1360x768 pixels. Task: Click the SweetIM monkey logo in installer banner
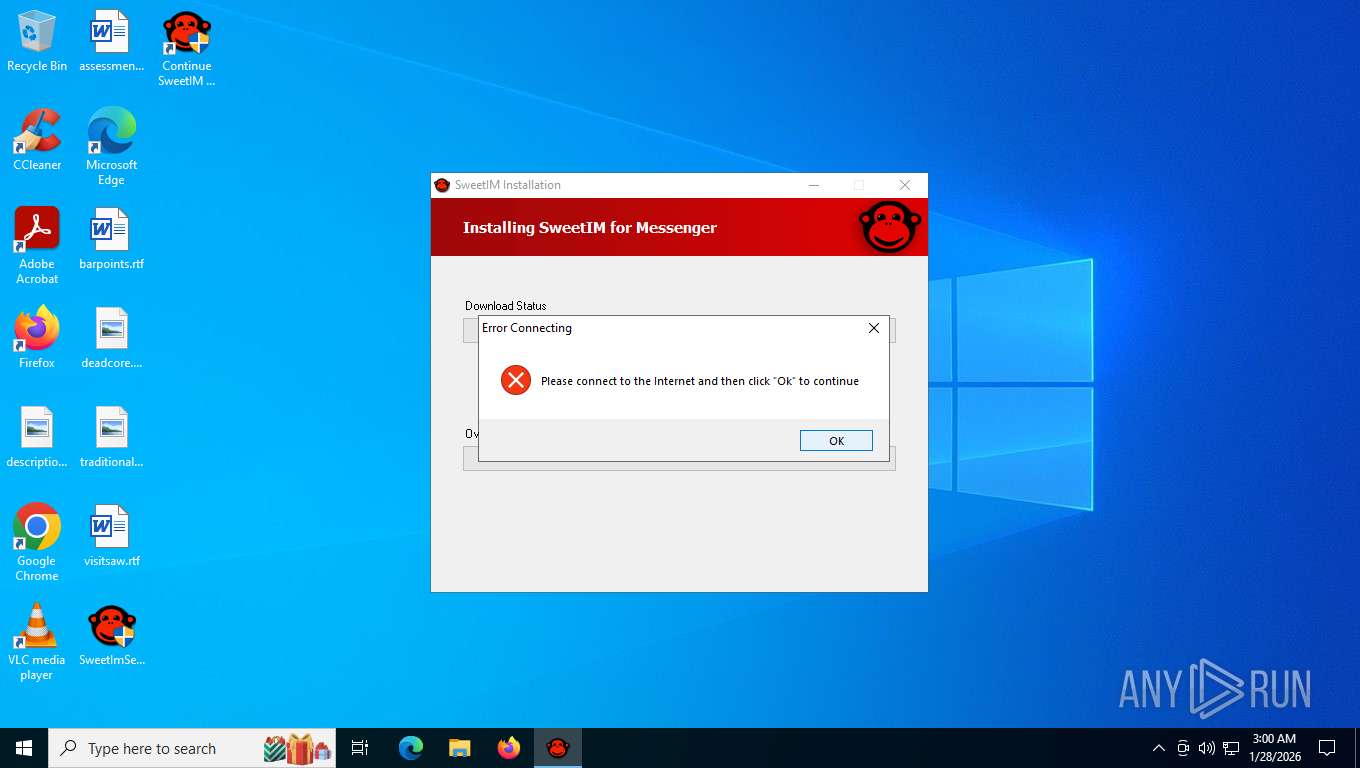tap(889, 227)
